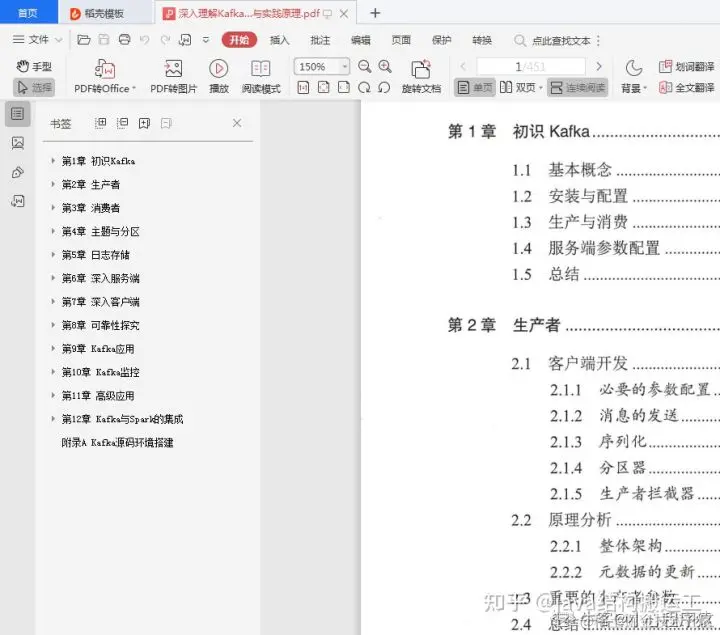Select the Hand tool
The height and width of the screenshot is (635, 720).
coord(34,67)
